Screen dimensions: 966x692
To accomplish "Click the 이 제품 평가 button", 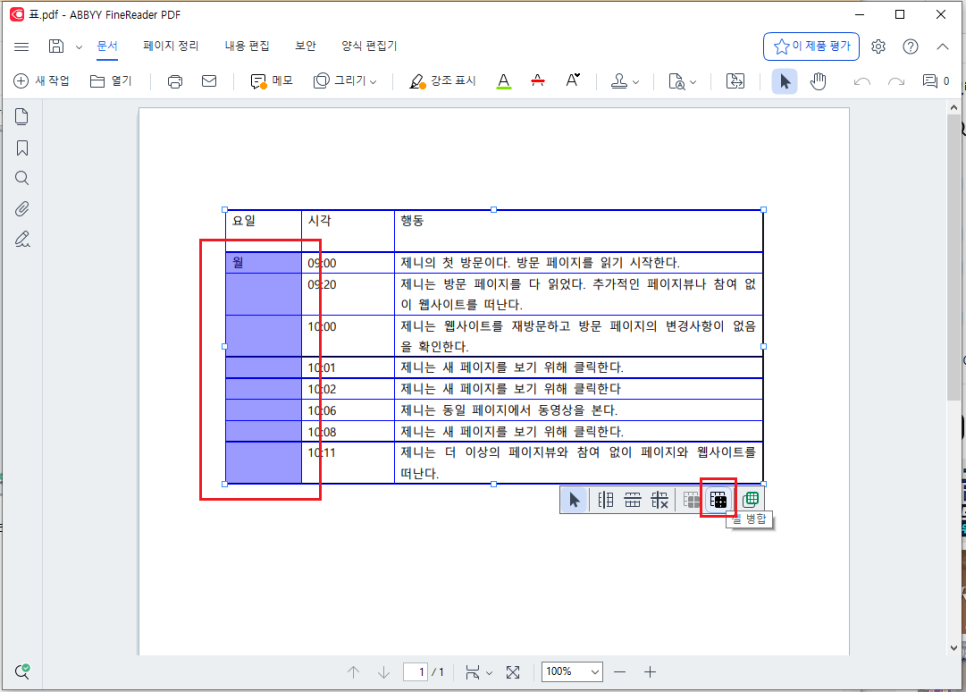I will 811,46.
